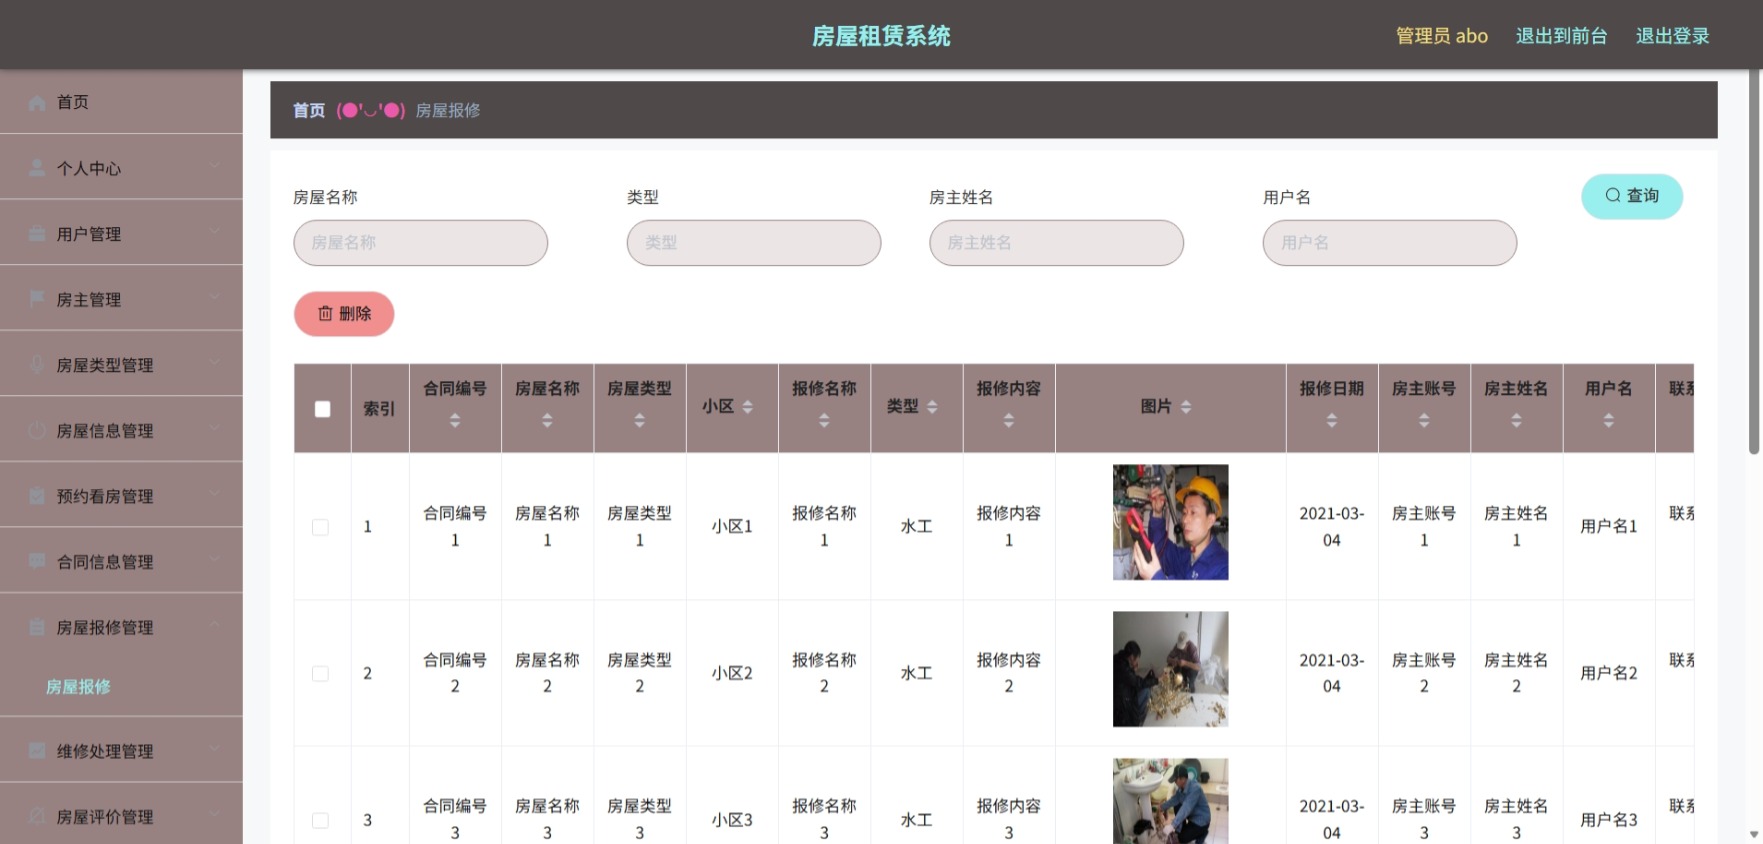Screen dimensions: 1763x844
Task: Sort table by 用户名 column arrows
Action: pos(1608,421)
